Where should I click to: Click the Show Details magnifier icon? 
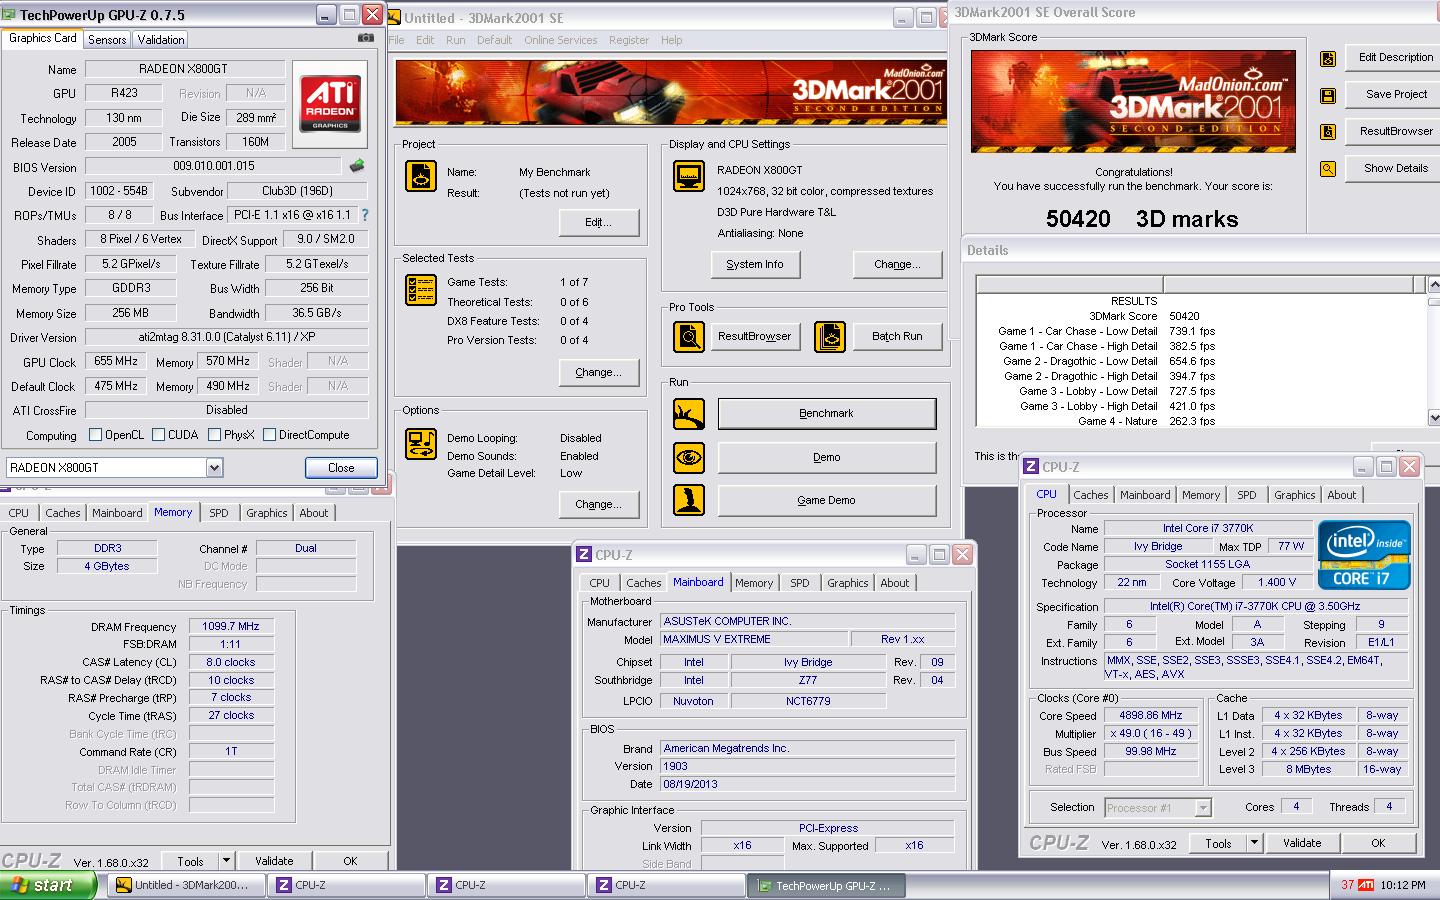point(1328,169)
